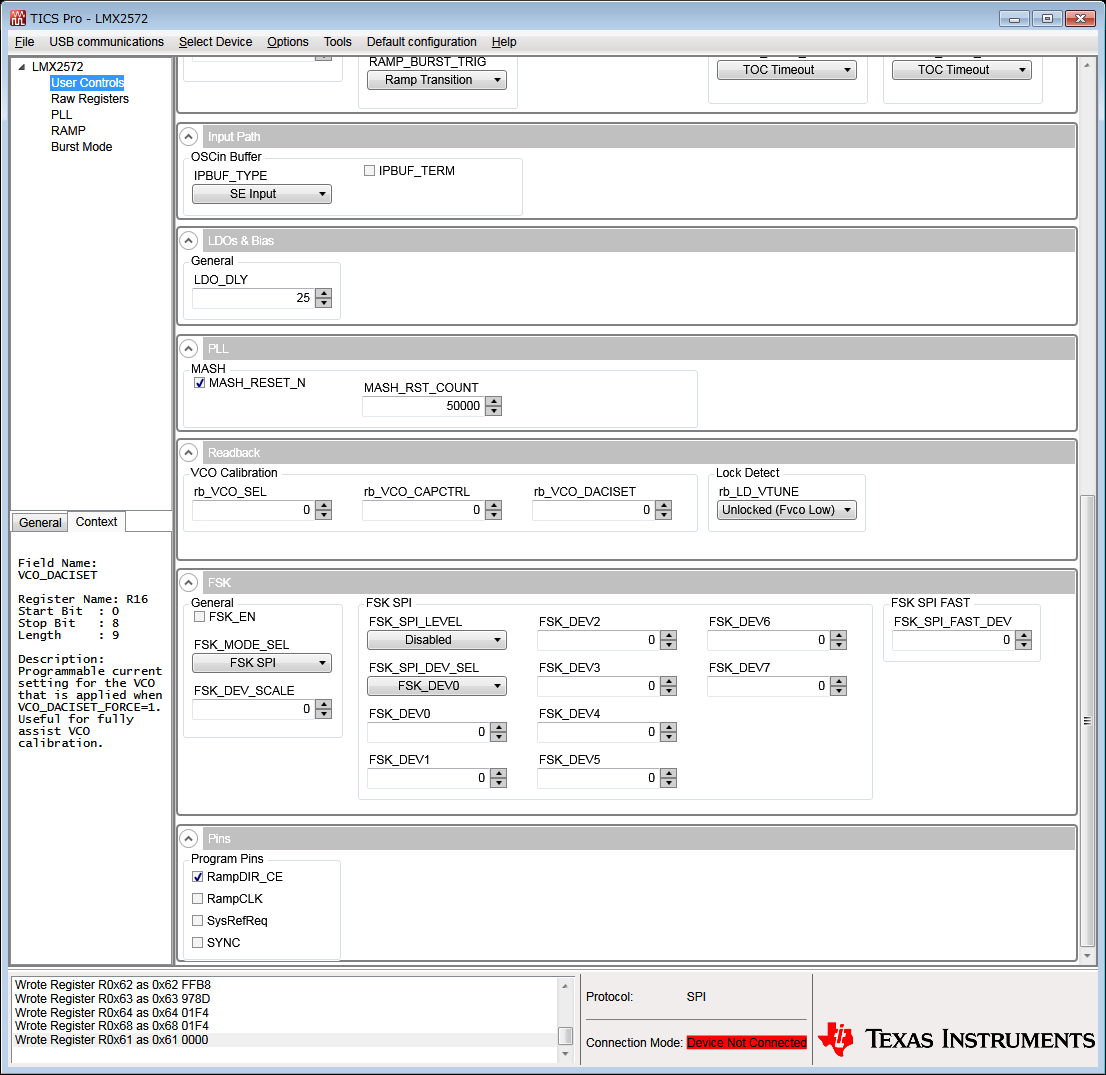Enable the FSK_EN checkbox
Image resolution: width=1106 pixels, height=1075 pixels.
coord(200,617)
